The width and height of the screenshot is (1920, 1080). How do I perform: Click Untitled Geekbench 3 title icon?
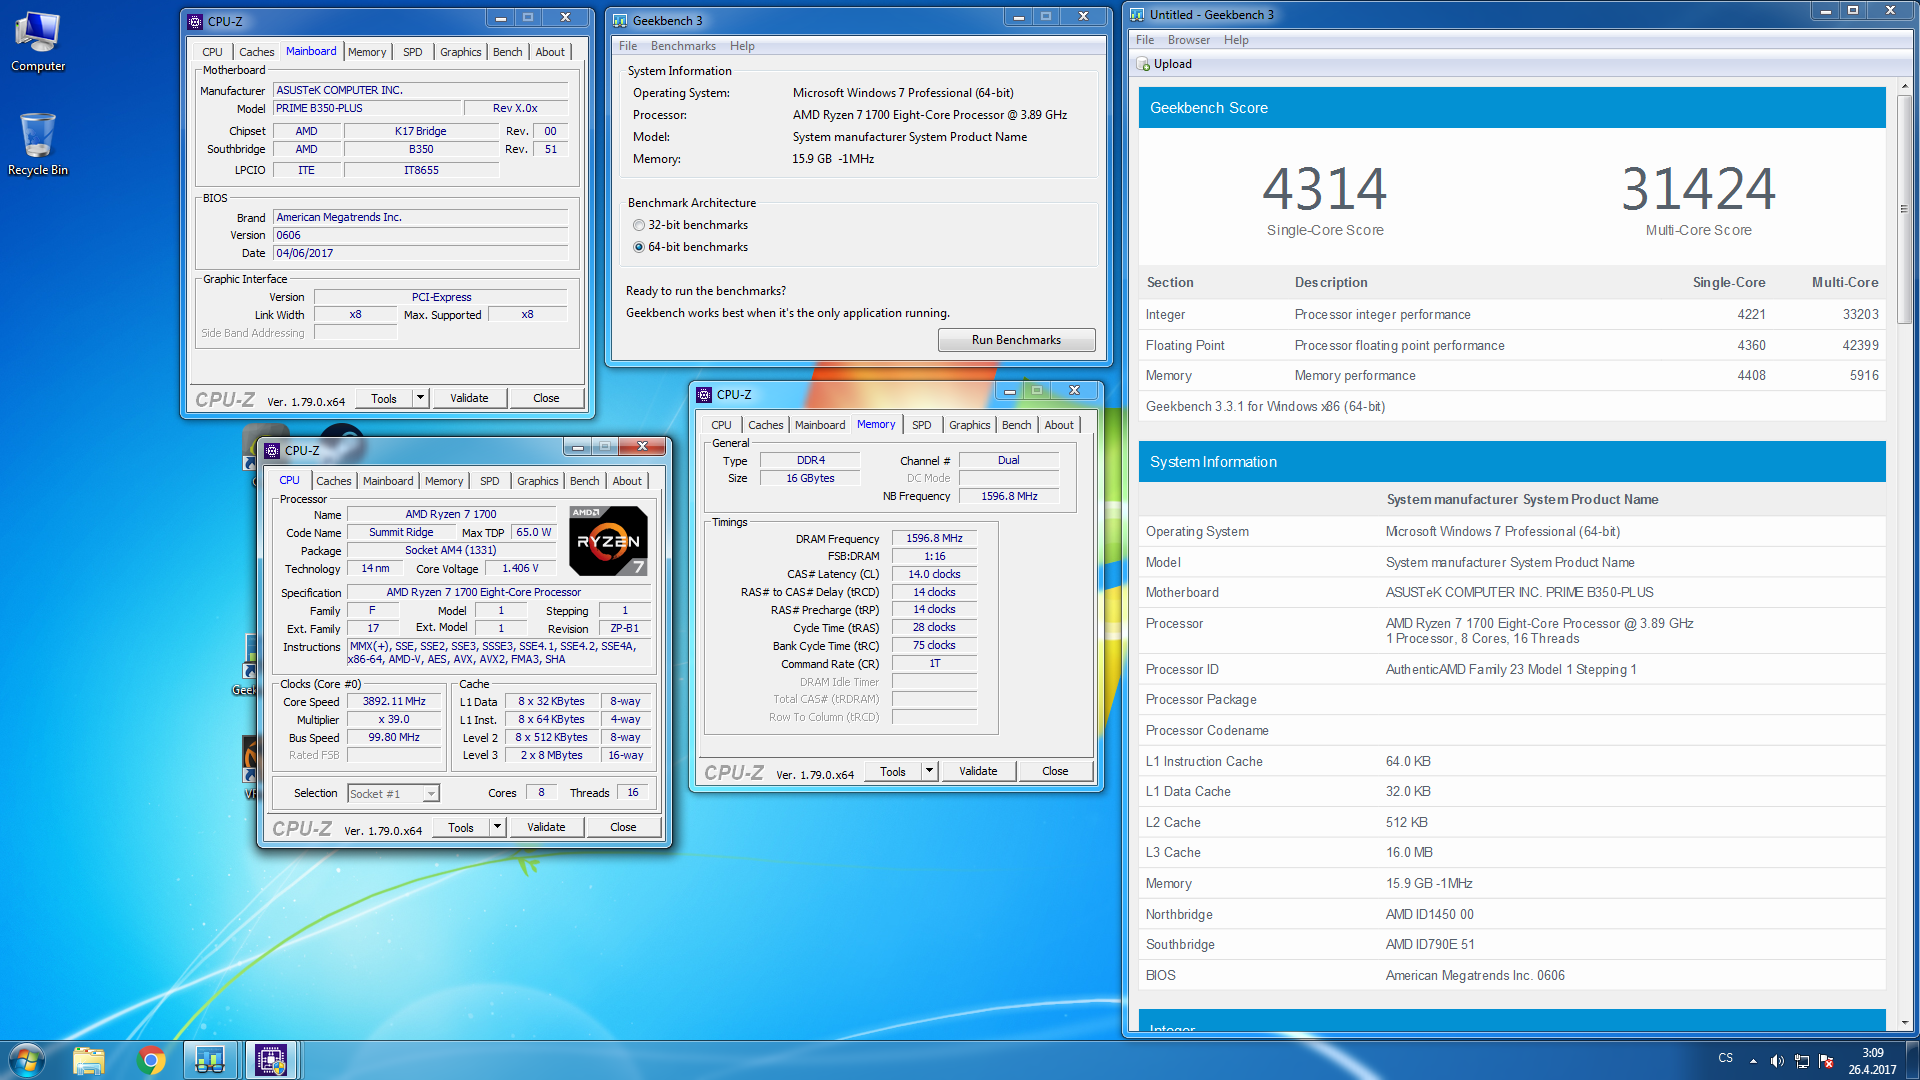pyautogui.click(x=1137, y=14)
